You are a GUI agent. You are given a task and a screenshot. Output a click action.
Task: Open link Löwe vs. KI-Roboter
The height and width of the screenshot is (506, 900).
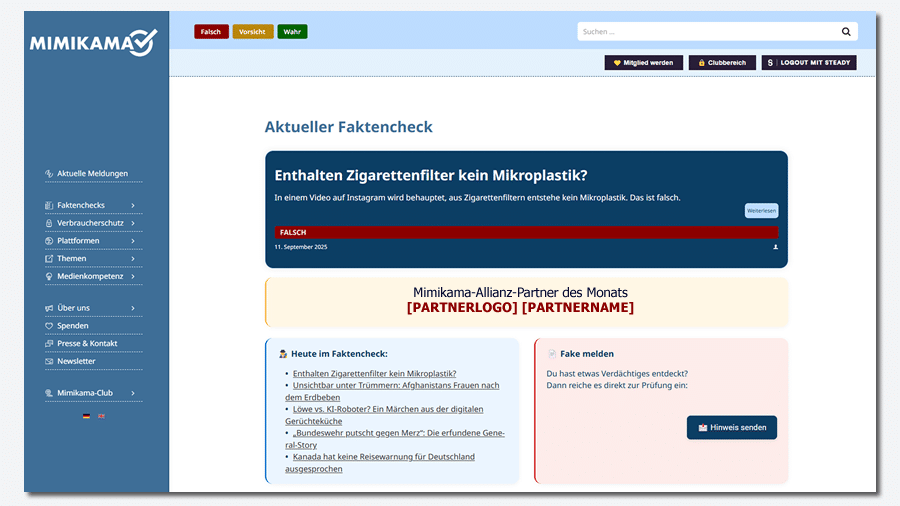(x=384, y=415)
